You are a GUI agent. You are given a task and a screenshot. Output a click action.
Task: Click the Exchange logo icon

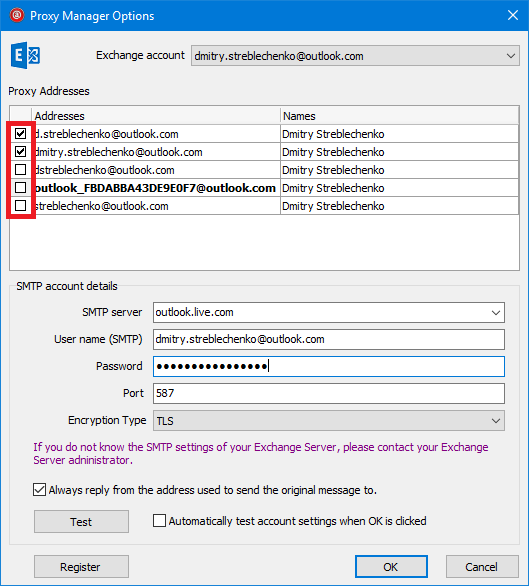click(25, 55)
